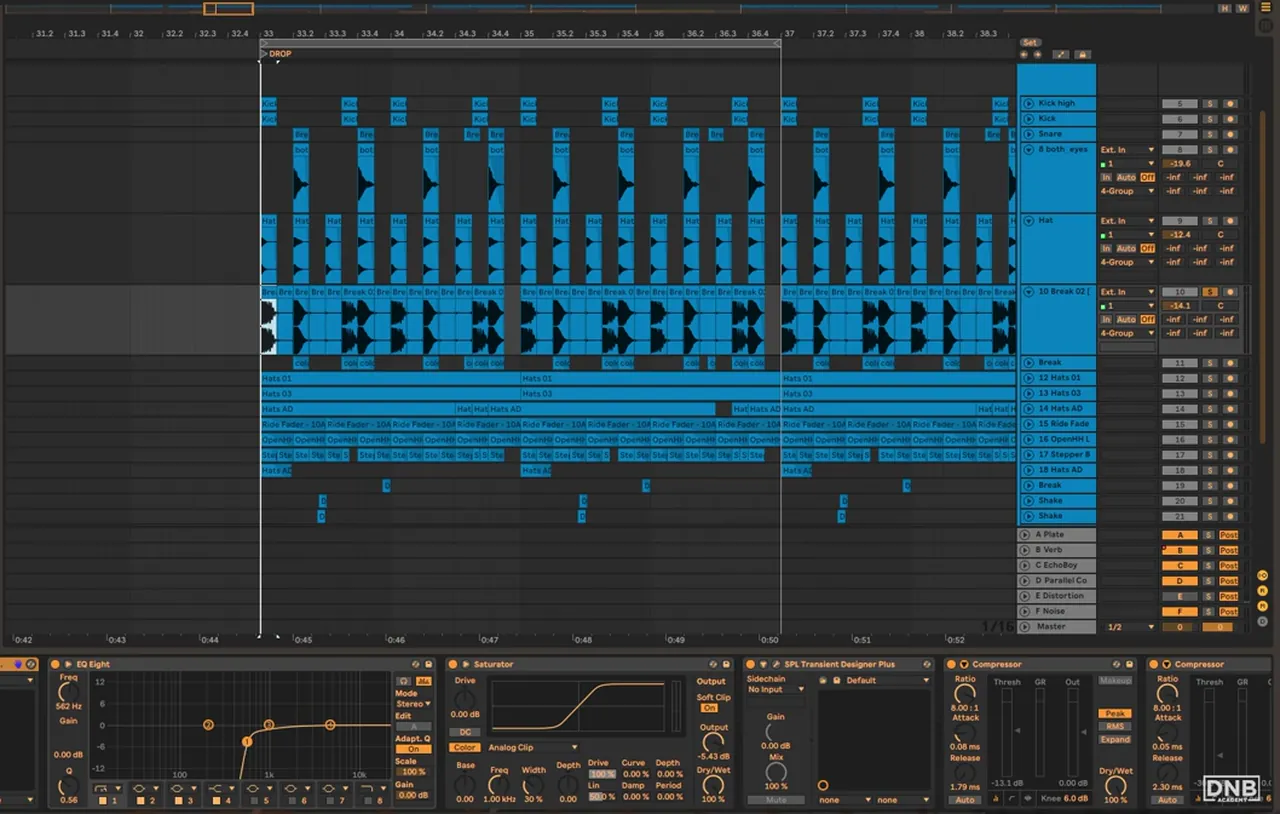Go to the previous locator
Image resolution: width=1280 pixels, height=814 pixels.
(x=1024, y=54)
